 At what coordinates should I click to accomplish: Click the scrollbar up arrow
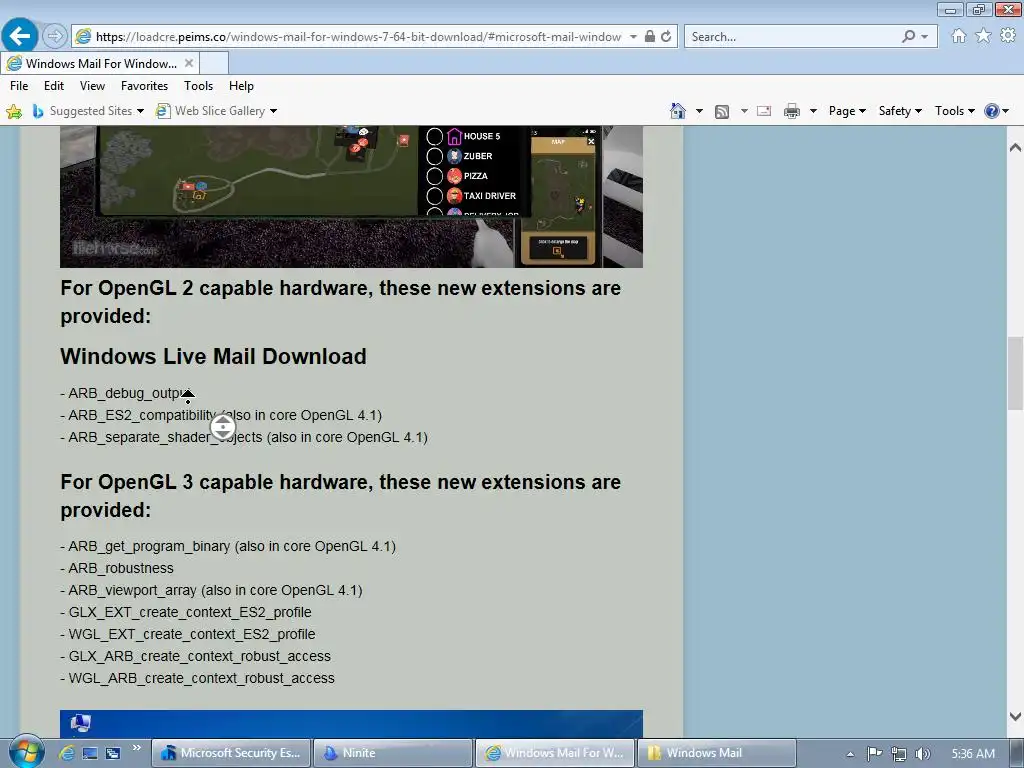click(1015, 148)
